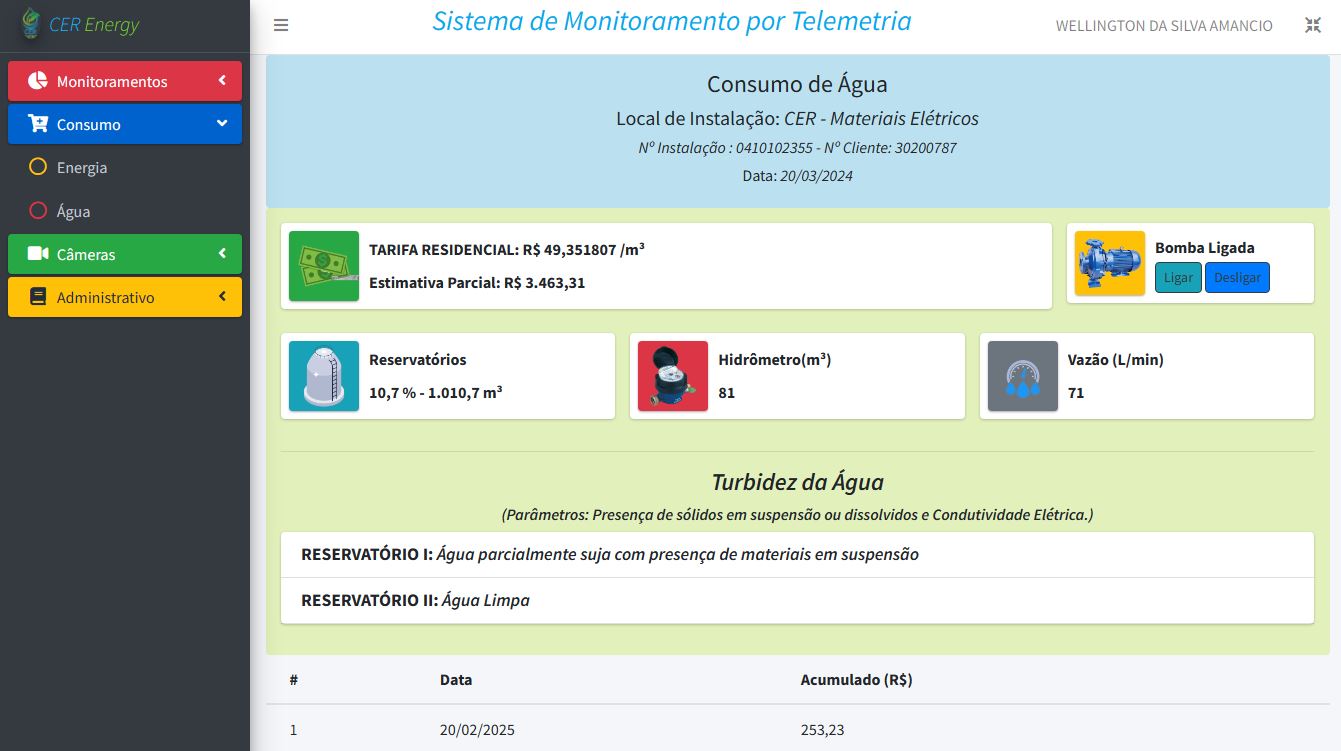Click user name WELLINGTON DA SILVA AMANCIO
This screenshot has width=1341, height=751.
[1164, 26]
